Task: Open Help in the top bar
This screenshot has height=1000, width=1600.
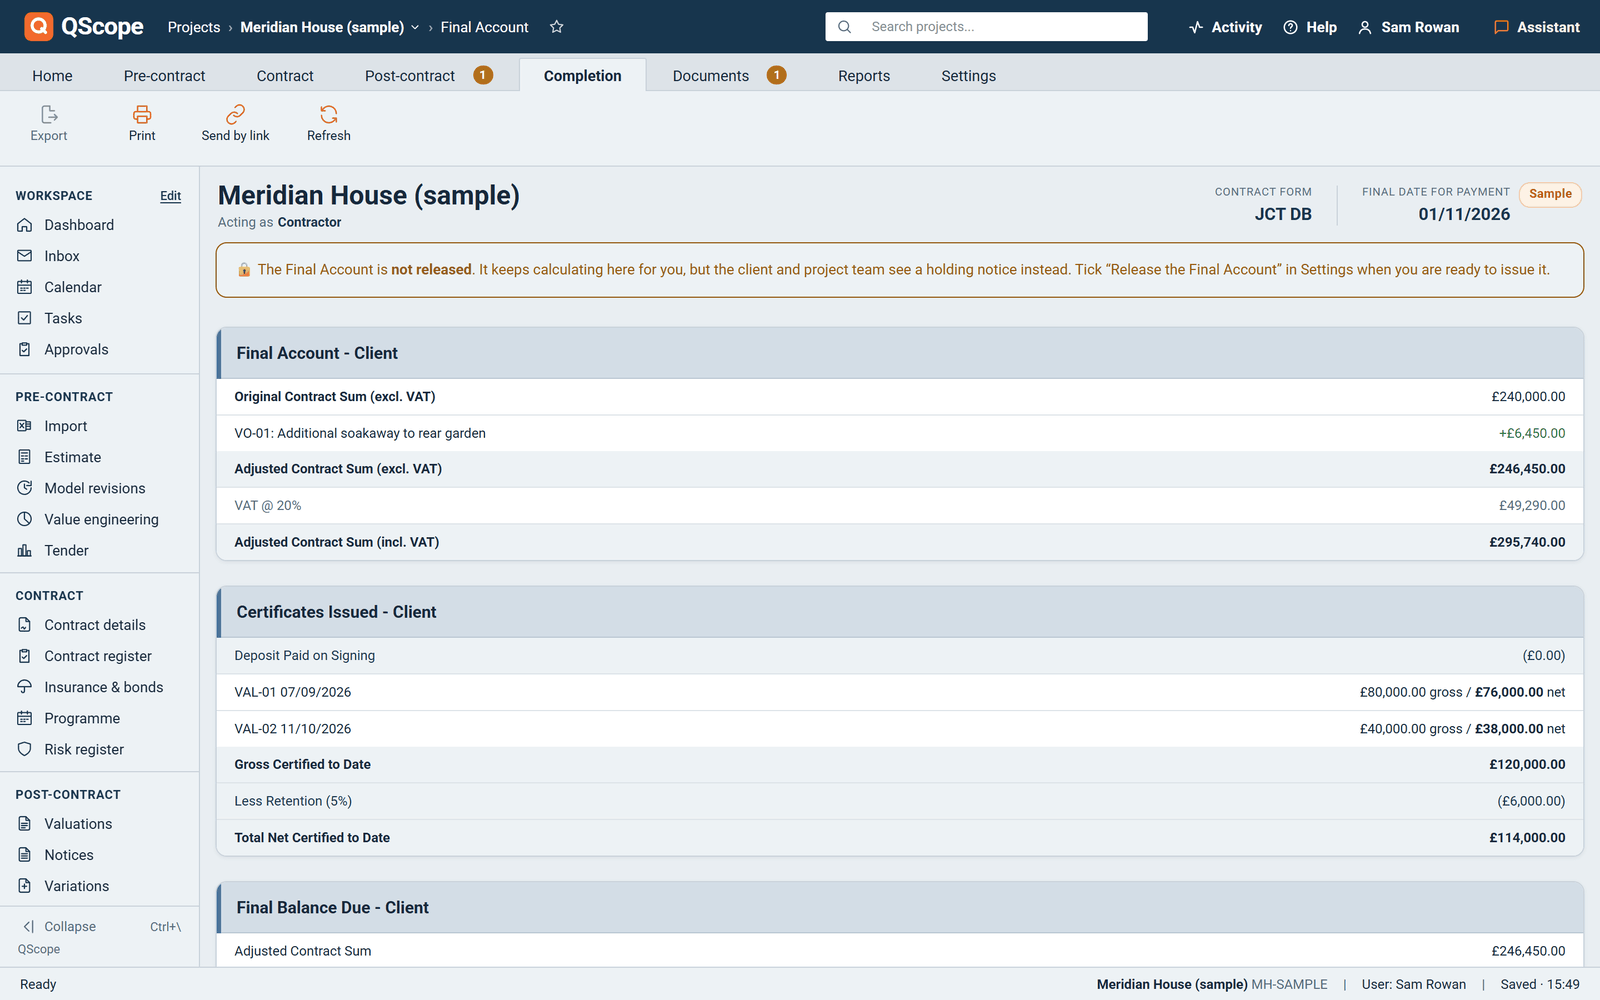Action: click(x=1310, y=27)
